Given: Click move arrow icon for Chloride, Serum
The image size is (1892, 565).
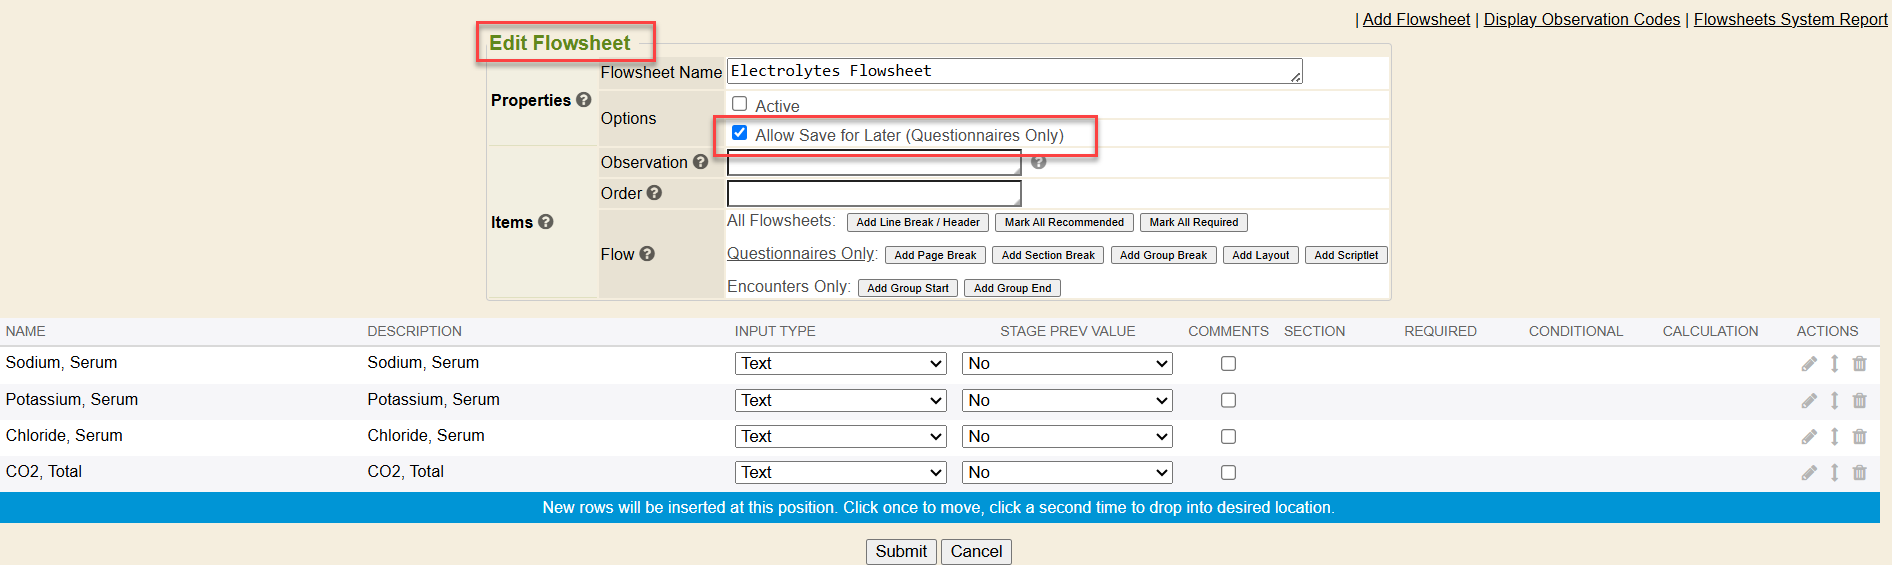Looking at the screenshot, I should point(1834,437).
